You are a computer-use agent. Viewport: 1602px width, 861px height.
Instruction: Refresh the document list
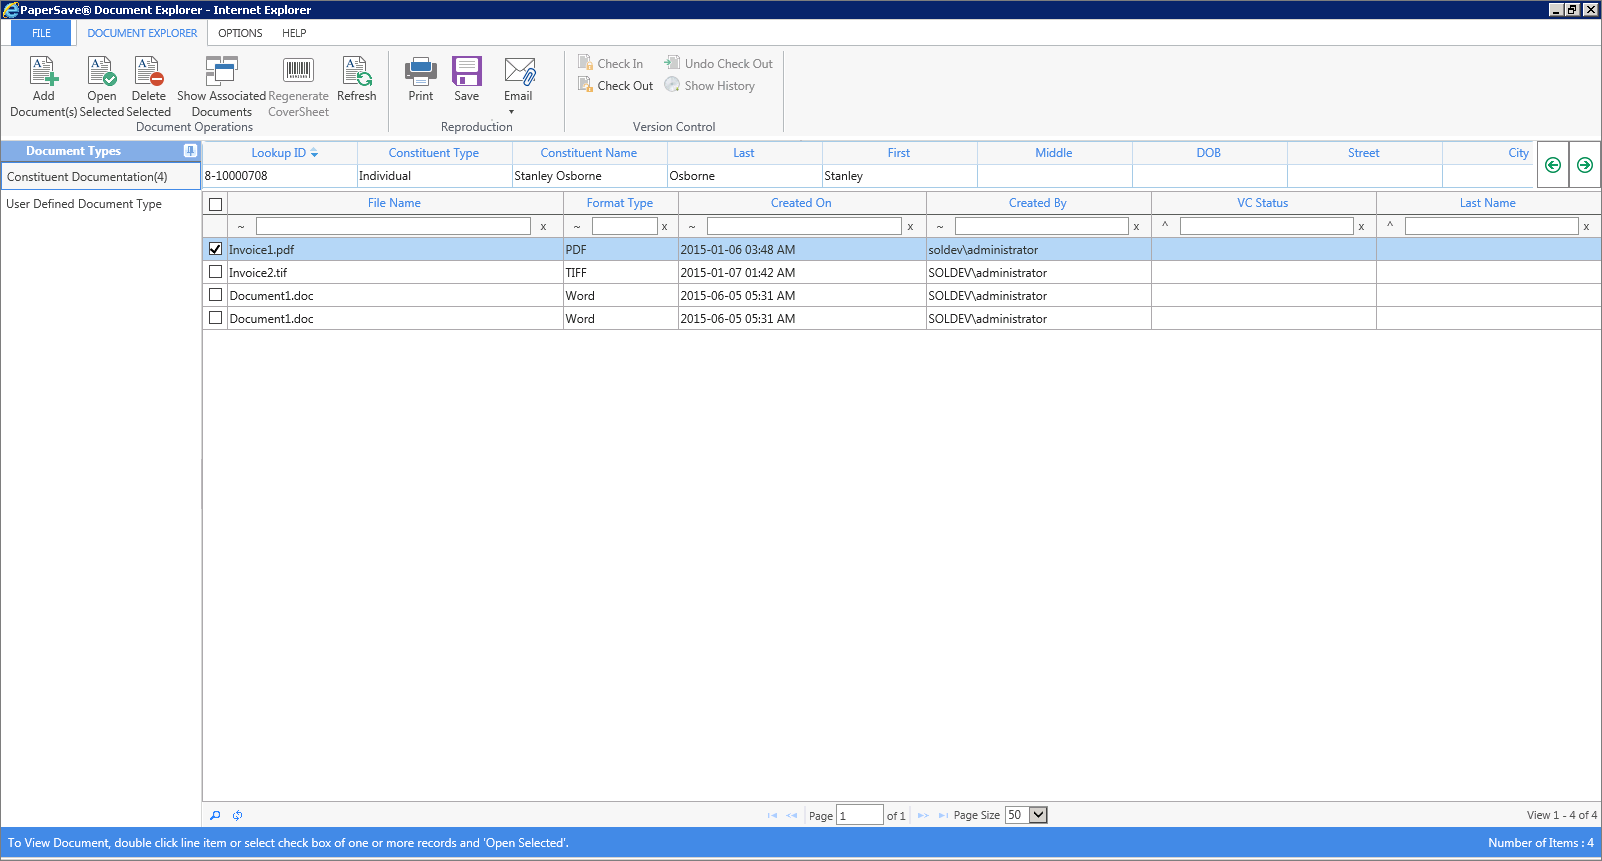(356, 71)
